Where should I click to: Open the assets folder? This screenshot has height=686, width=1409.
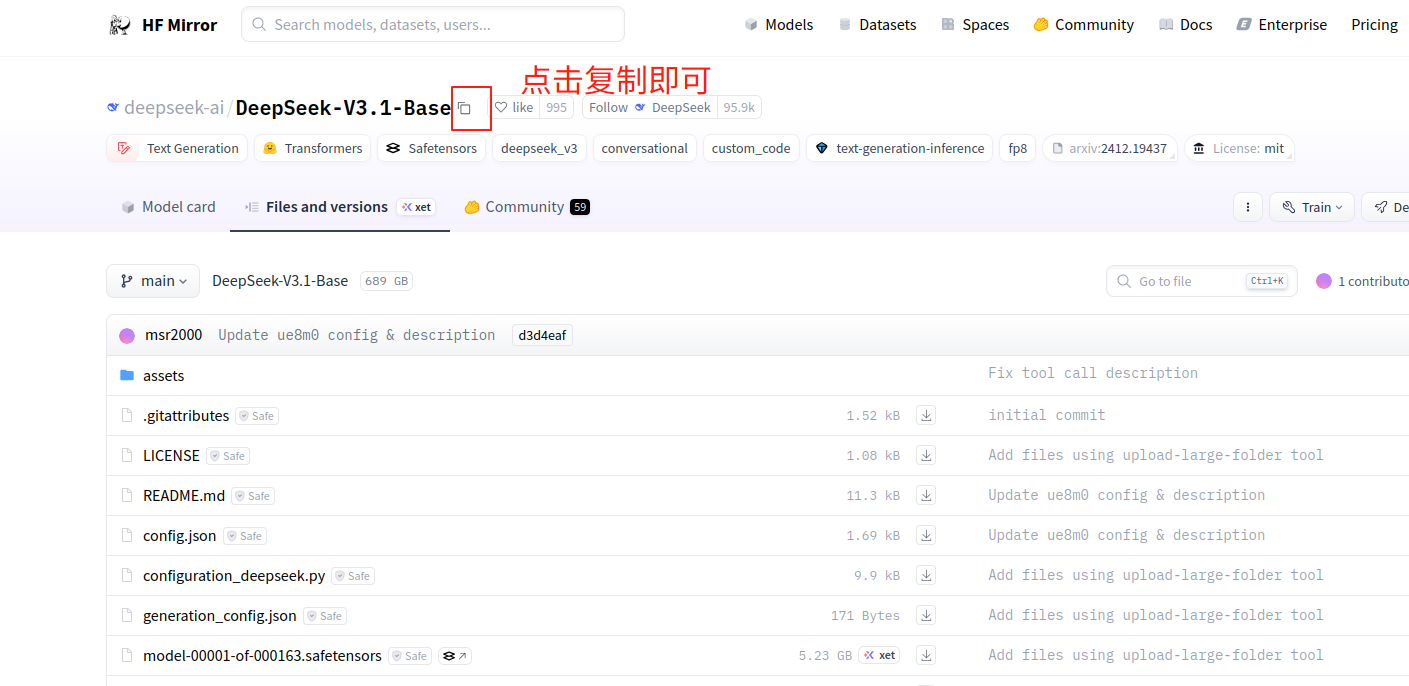pyautogui.click(x=163, y=375)
